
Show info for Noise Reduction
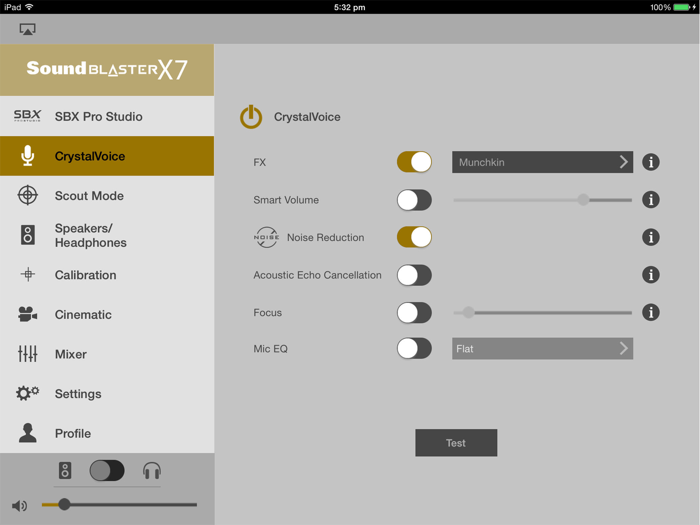651,237
